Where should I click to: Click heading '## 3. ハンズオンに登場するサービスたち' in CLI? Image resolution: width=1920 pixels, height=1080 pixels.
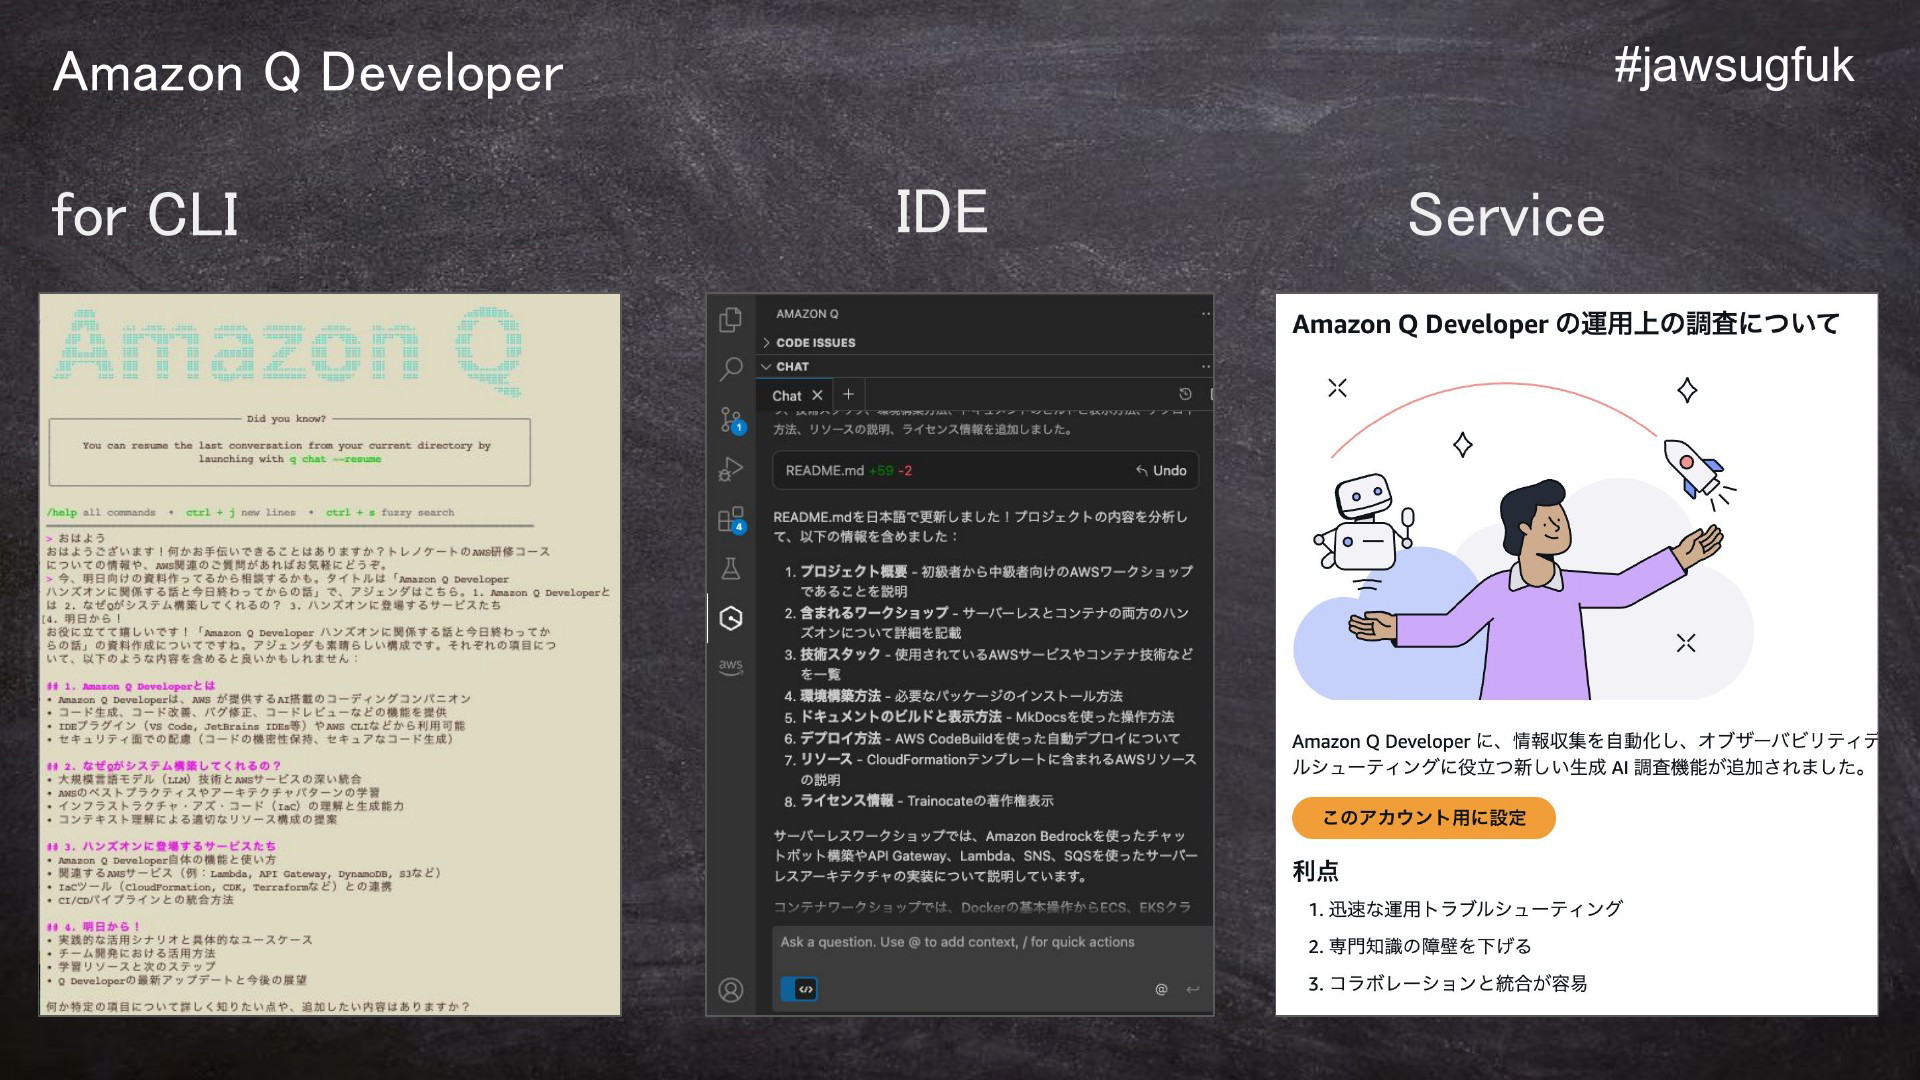161,846
